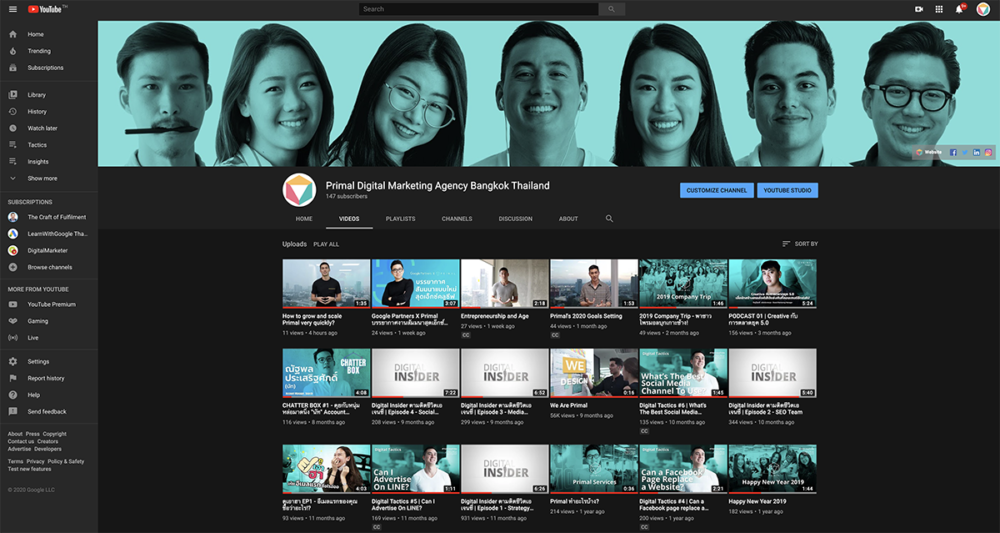
Task: Open 'Entrepreneurship and Age' video thumbnail
Action: coord(504,284)
